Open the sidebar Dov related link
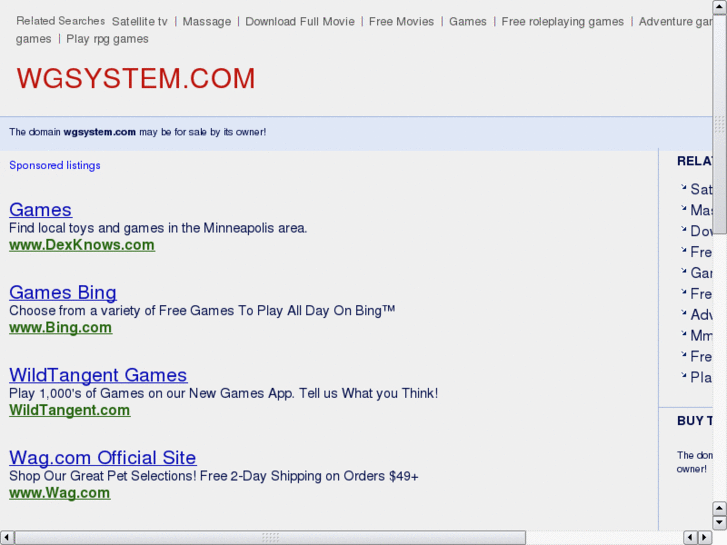727x545 pixels. click(x=701, y=231)
